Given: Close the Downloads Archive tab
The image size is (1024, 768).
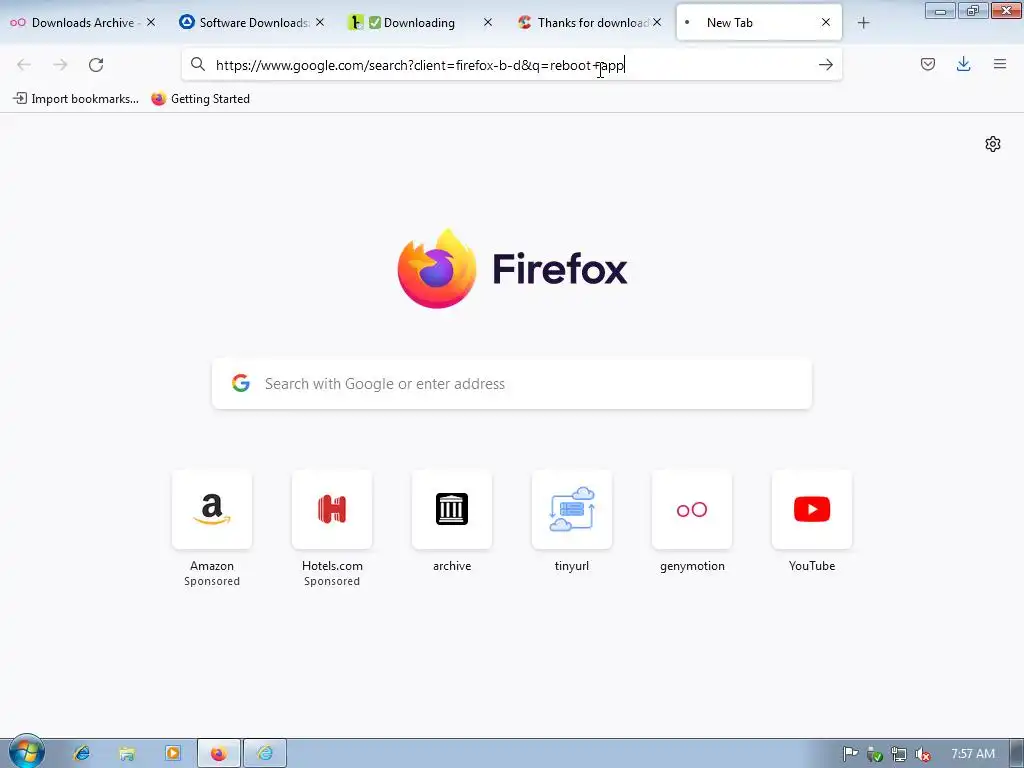Looking at the screenshot, I should [x=151, y=22].
